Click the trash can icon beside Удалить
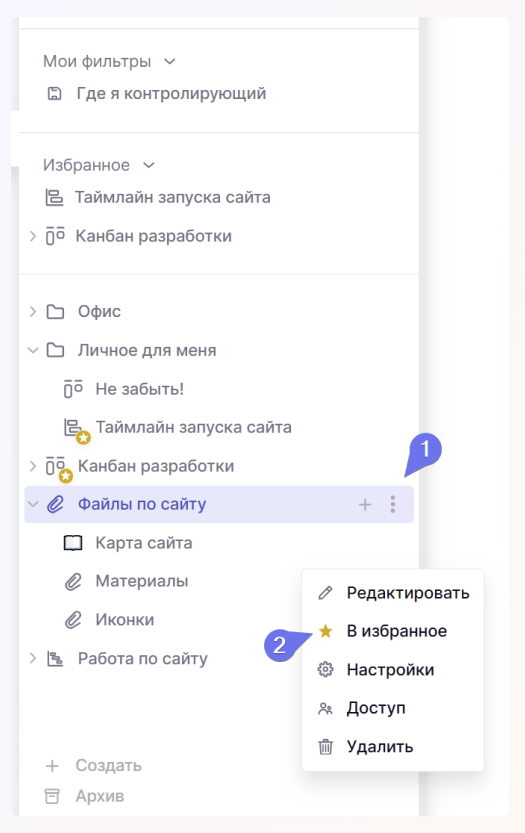 point(325,746)
